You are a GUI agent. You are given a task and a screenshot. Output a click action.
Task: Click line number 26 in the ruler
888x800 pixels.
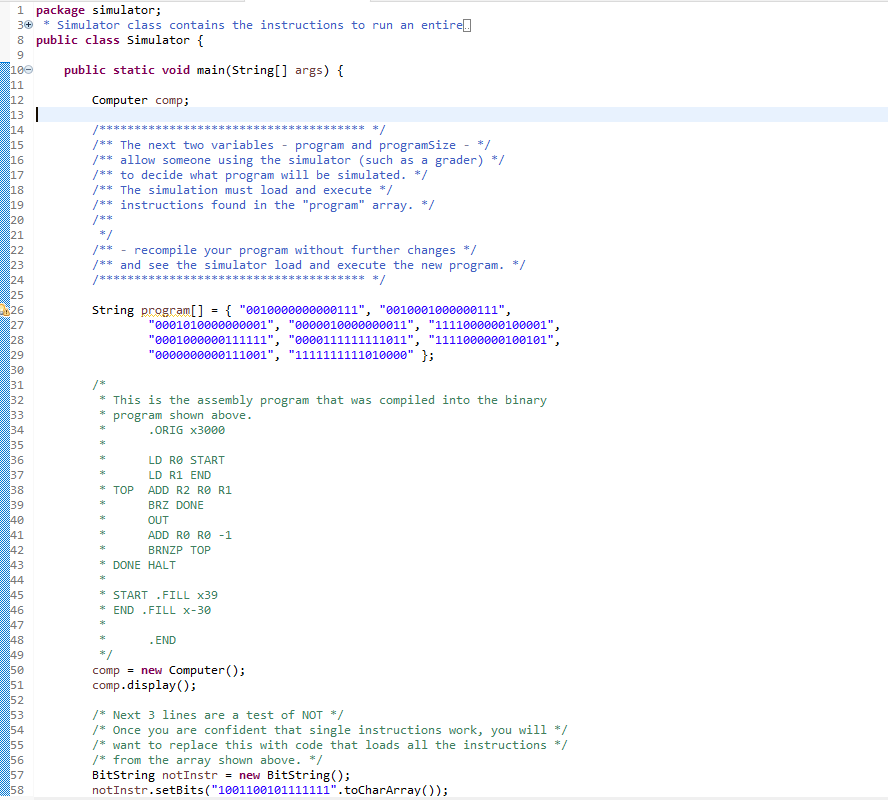tap(17, 309)
